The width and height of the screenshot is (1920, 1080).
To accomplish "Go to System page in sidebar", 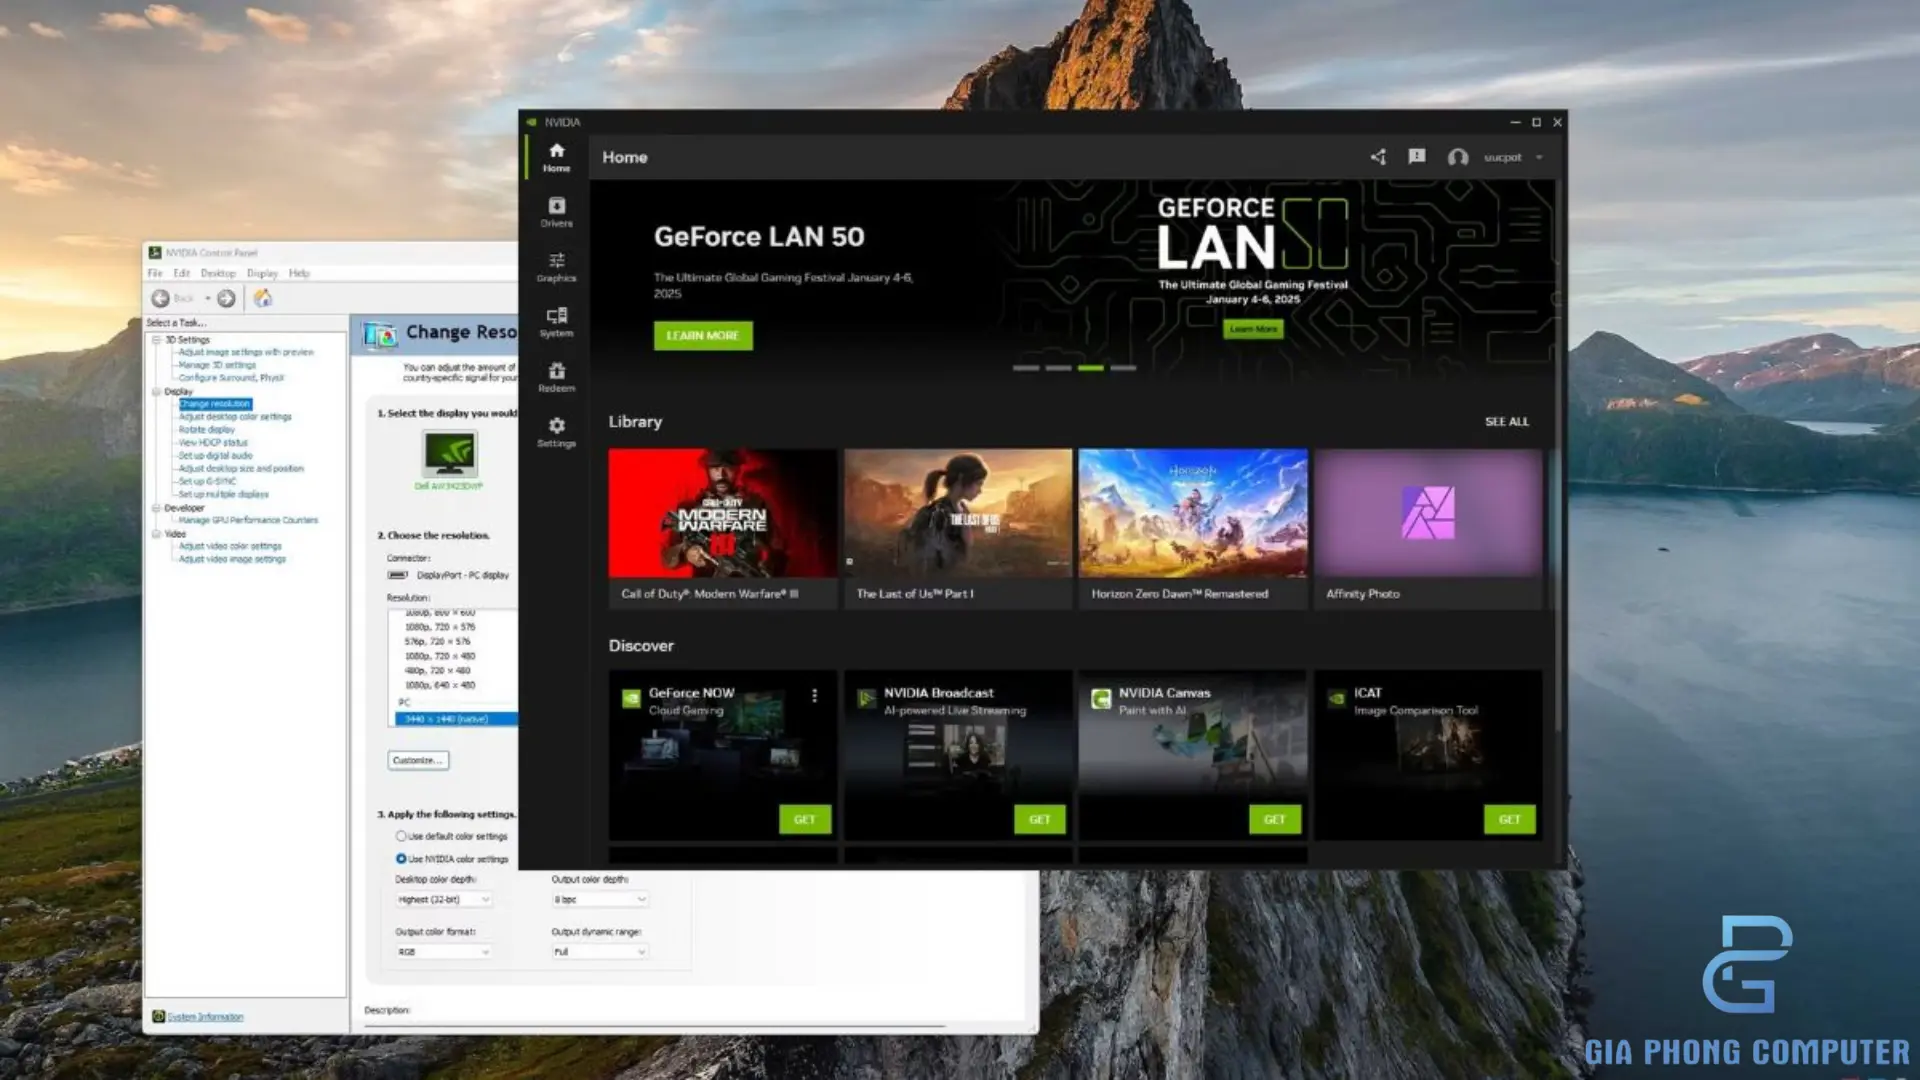I will pos(556,321).
